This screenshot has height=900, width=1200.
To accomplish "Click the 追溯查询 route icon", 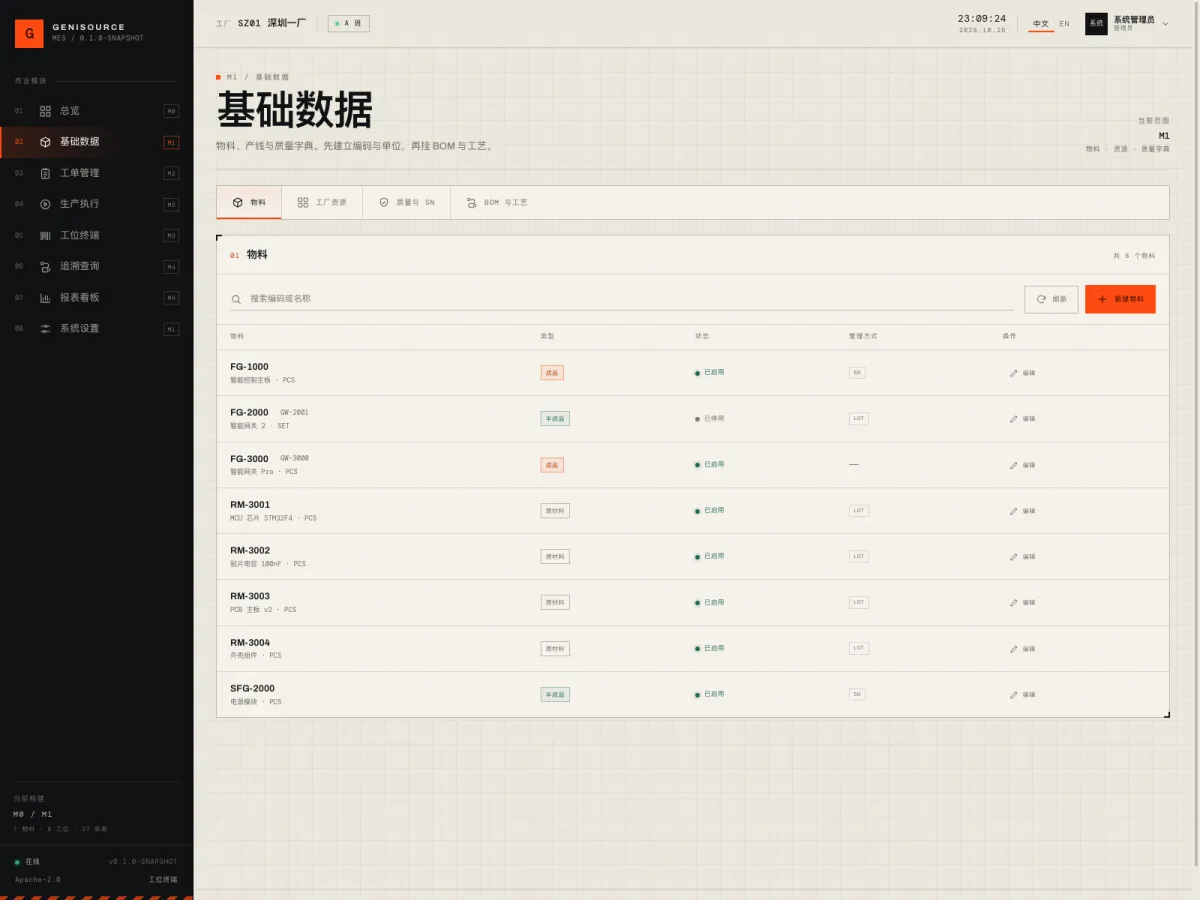I will click(x=45, y=266).
